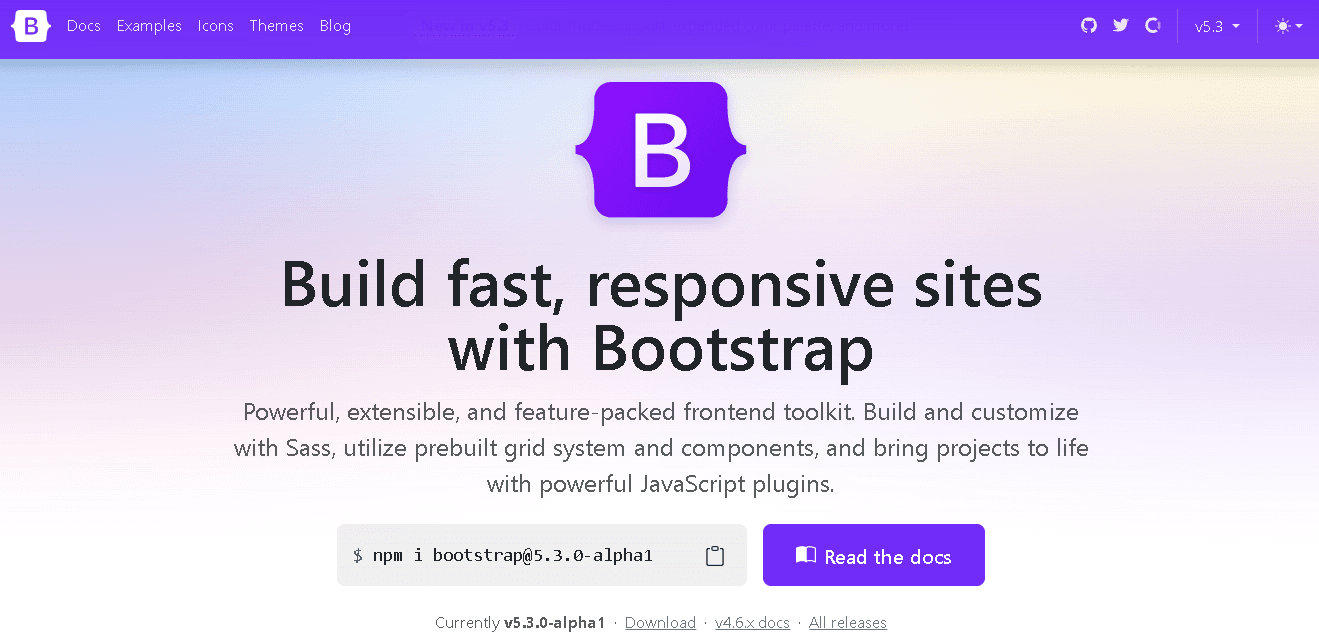Viewport: 1319px width, 641px height.
Task: Open Examples in the navbar
Action: click(149, 26)
